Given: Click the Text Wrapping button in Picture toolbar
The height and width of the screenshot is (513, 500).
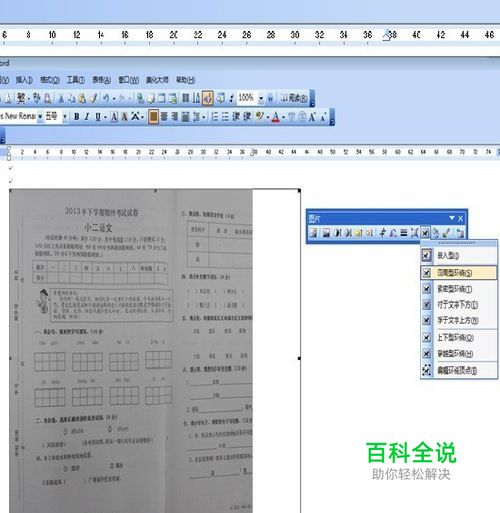Looking at the screenshot, I should coord(425,233).
